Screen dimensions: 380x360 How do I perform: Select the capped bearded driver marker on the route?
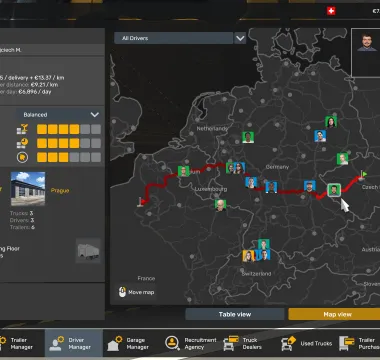(x=310, y=186)
